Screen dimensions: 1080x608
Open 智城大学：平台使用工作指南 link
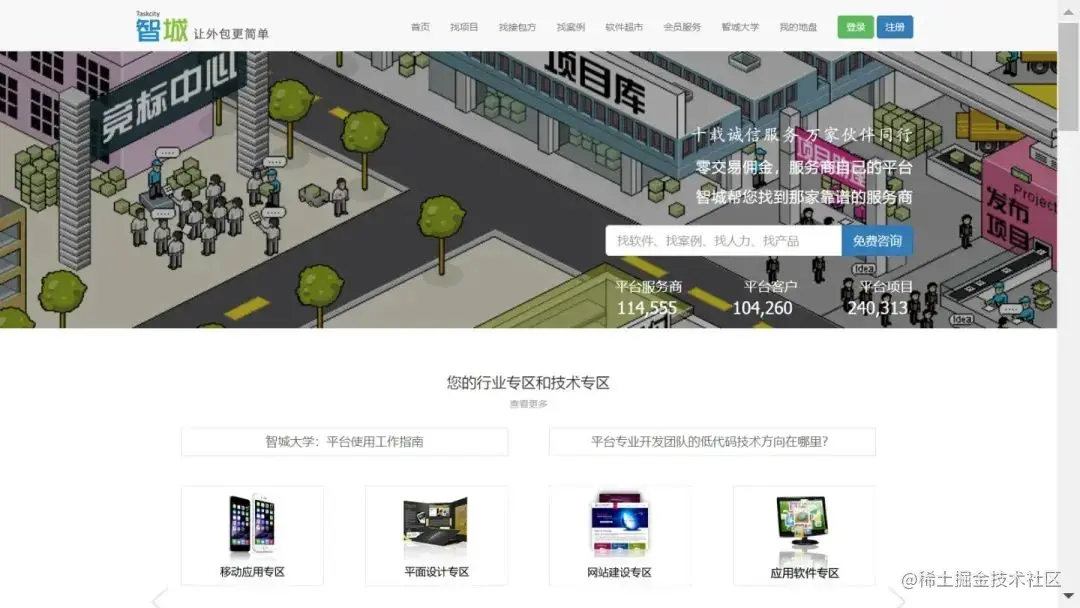tap(344, 441)
